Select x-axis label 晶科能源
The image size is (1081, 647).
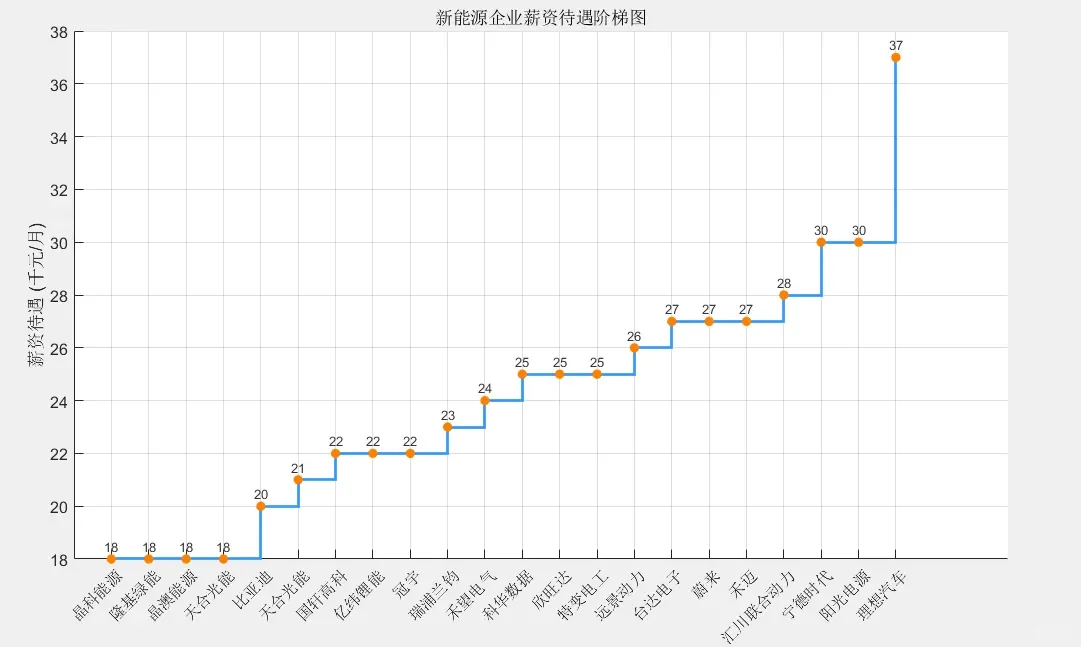point(98,595)
